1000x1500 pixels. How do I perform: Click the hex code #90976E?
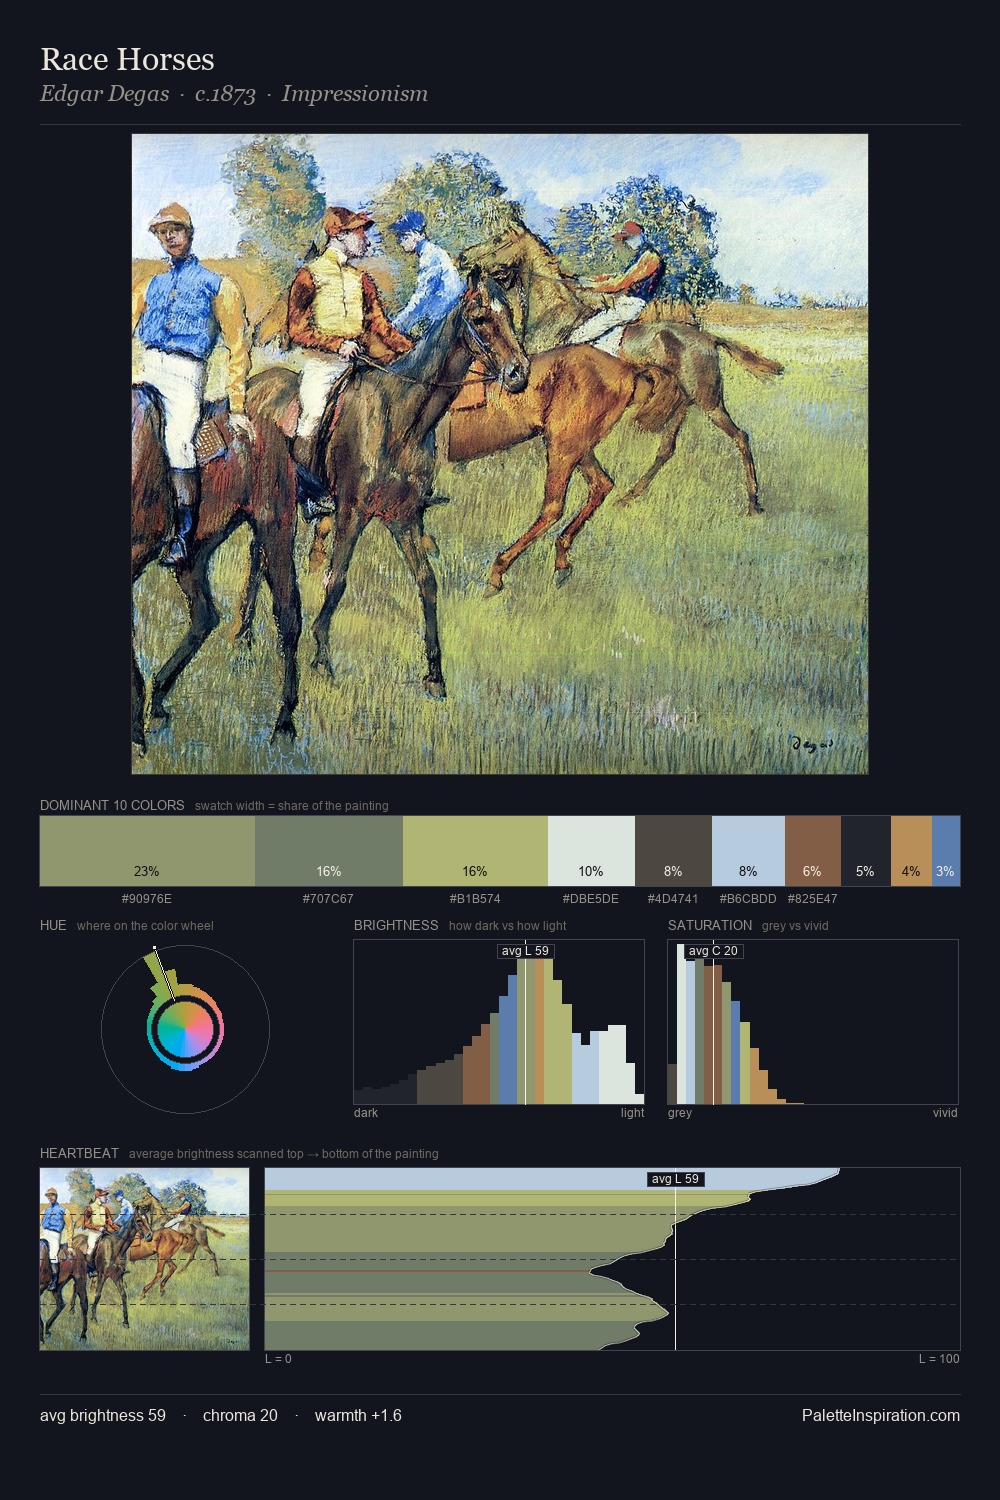click(147, 899)
